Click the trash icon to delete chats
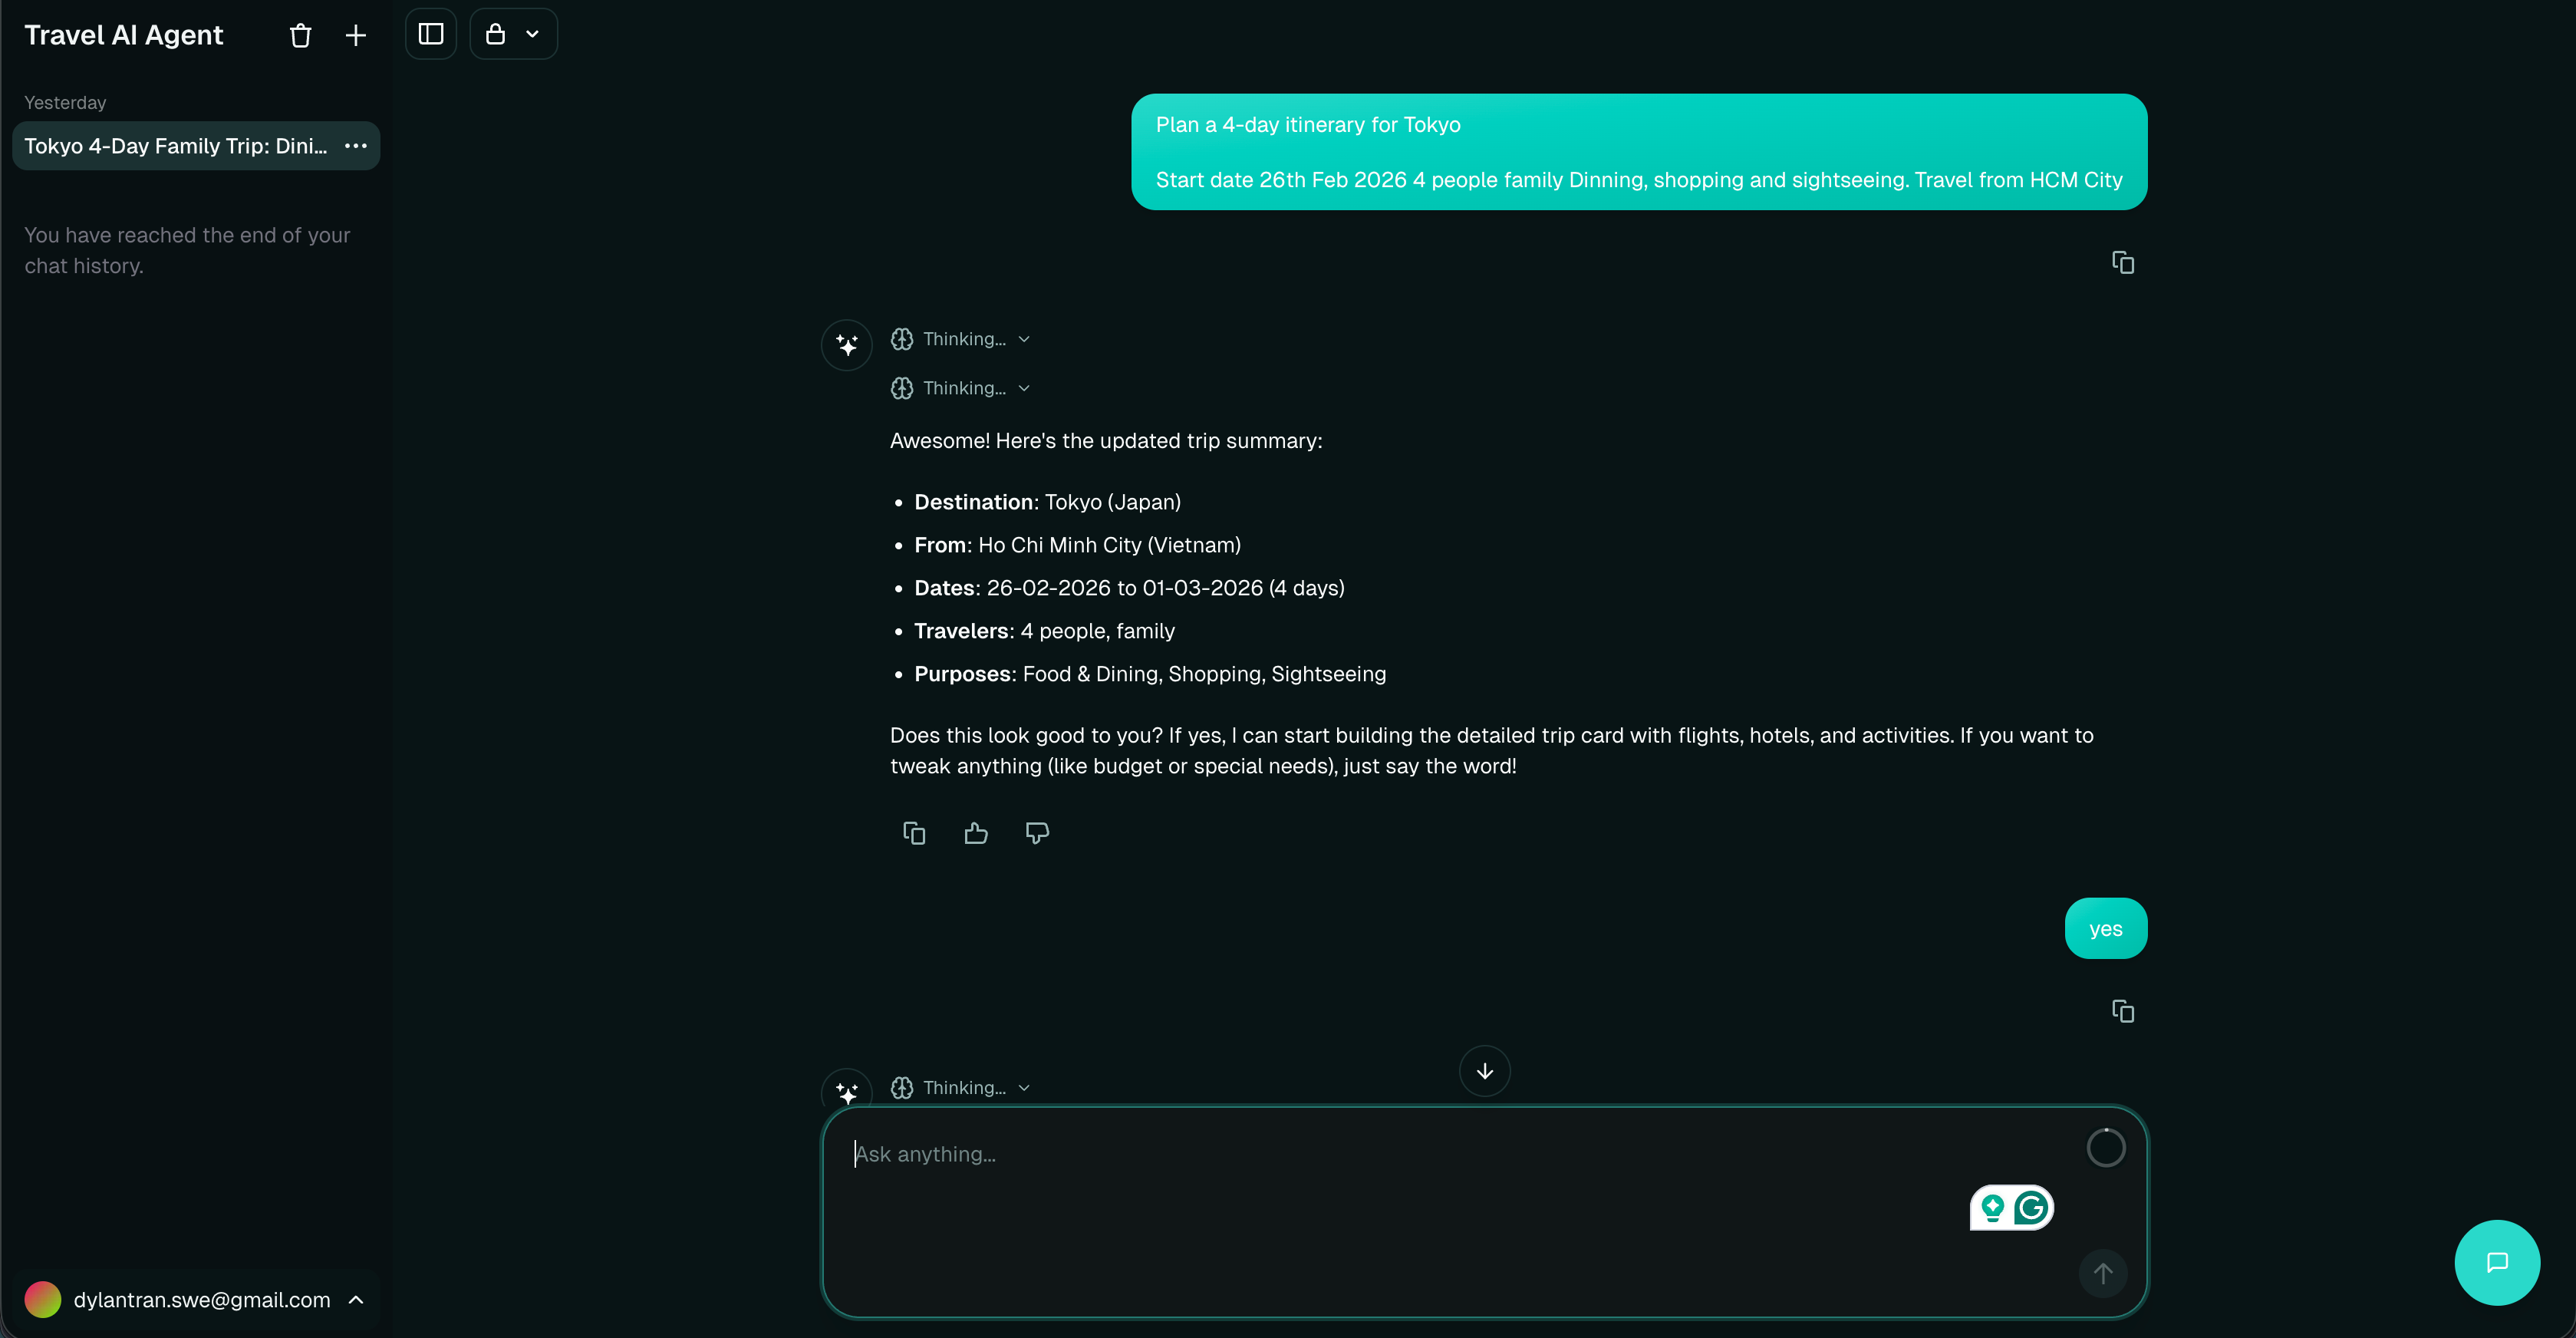The width and height of the screenshot is (2576, 1338). click(x=300, y=36)
